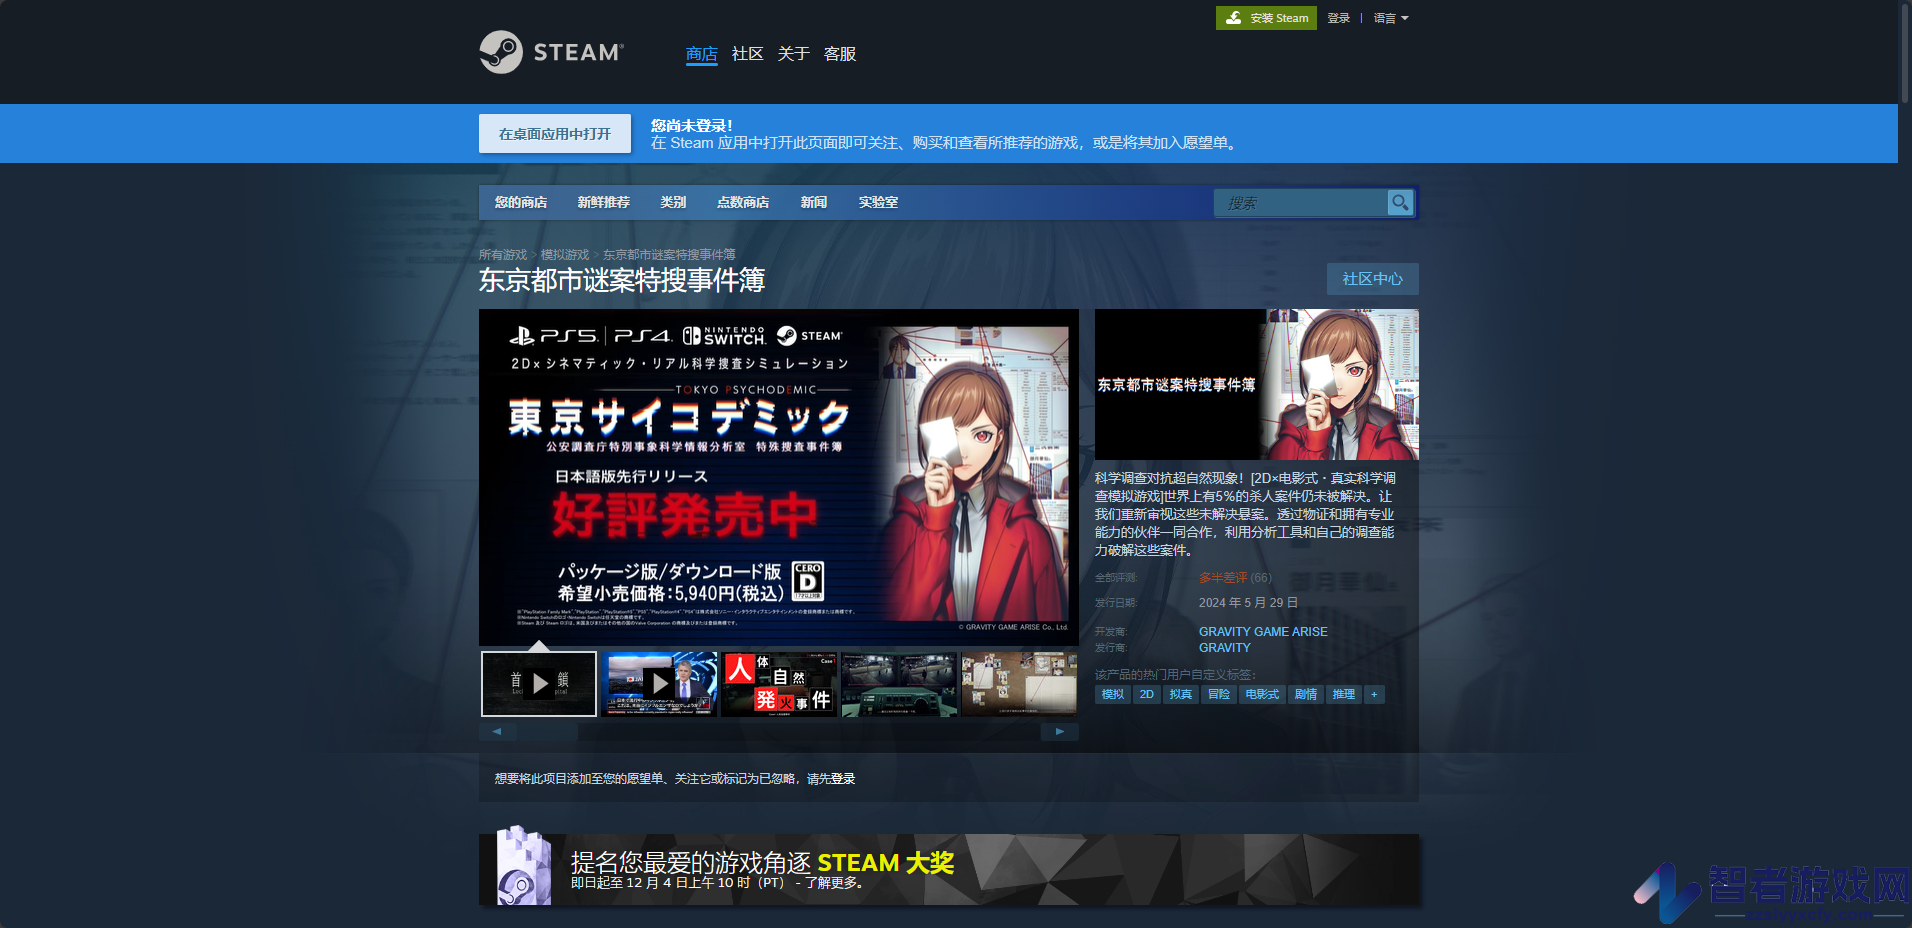Image resolution: width=1912 pixels, height=928 pixels.
Task: Click the thumbnail strip left arrow
Action: click(497, 731)
